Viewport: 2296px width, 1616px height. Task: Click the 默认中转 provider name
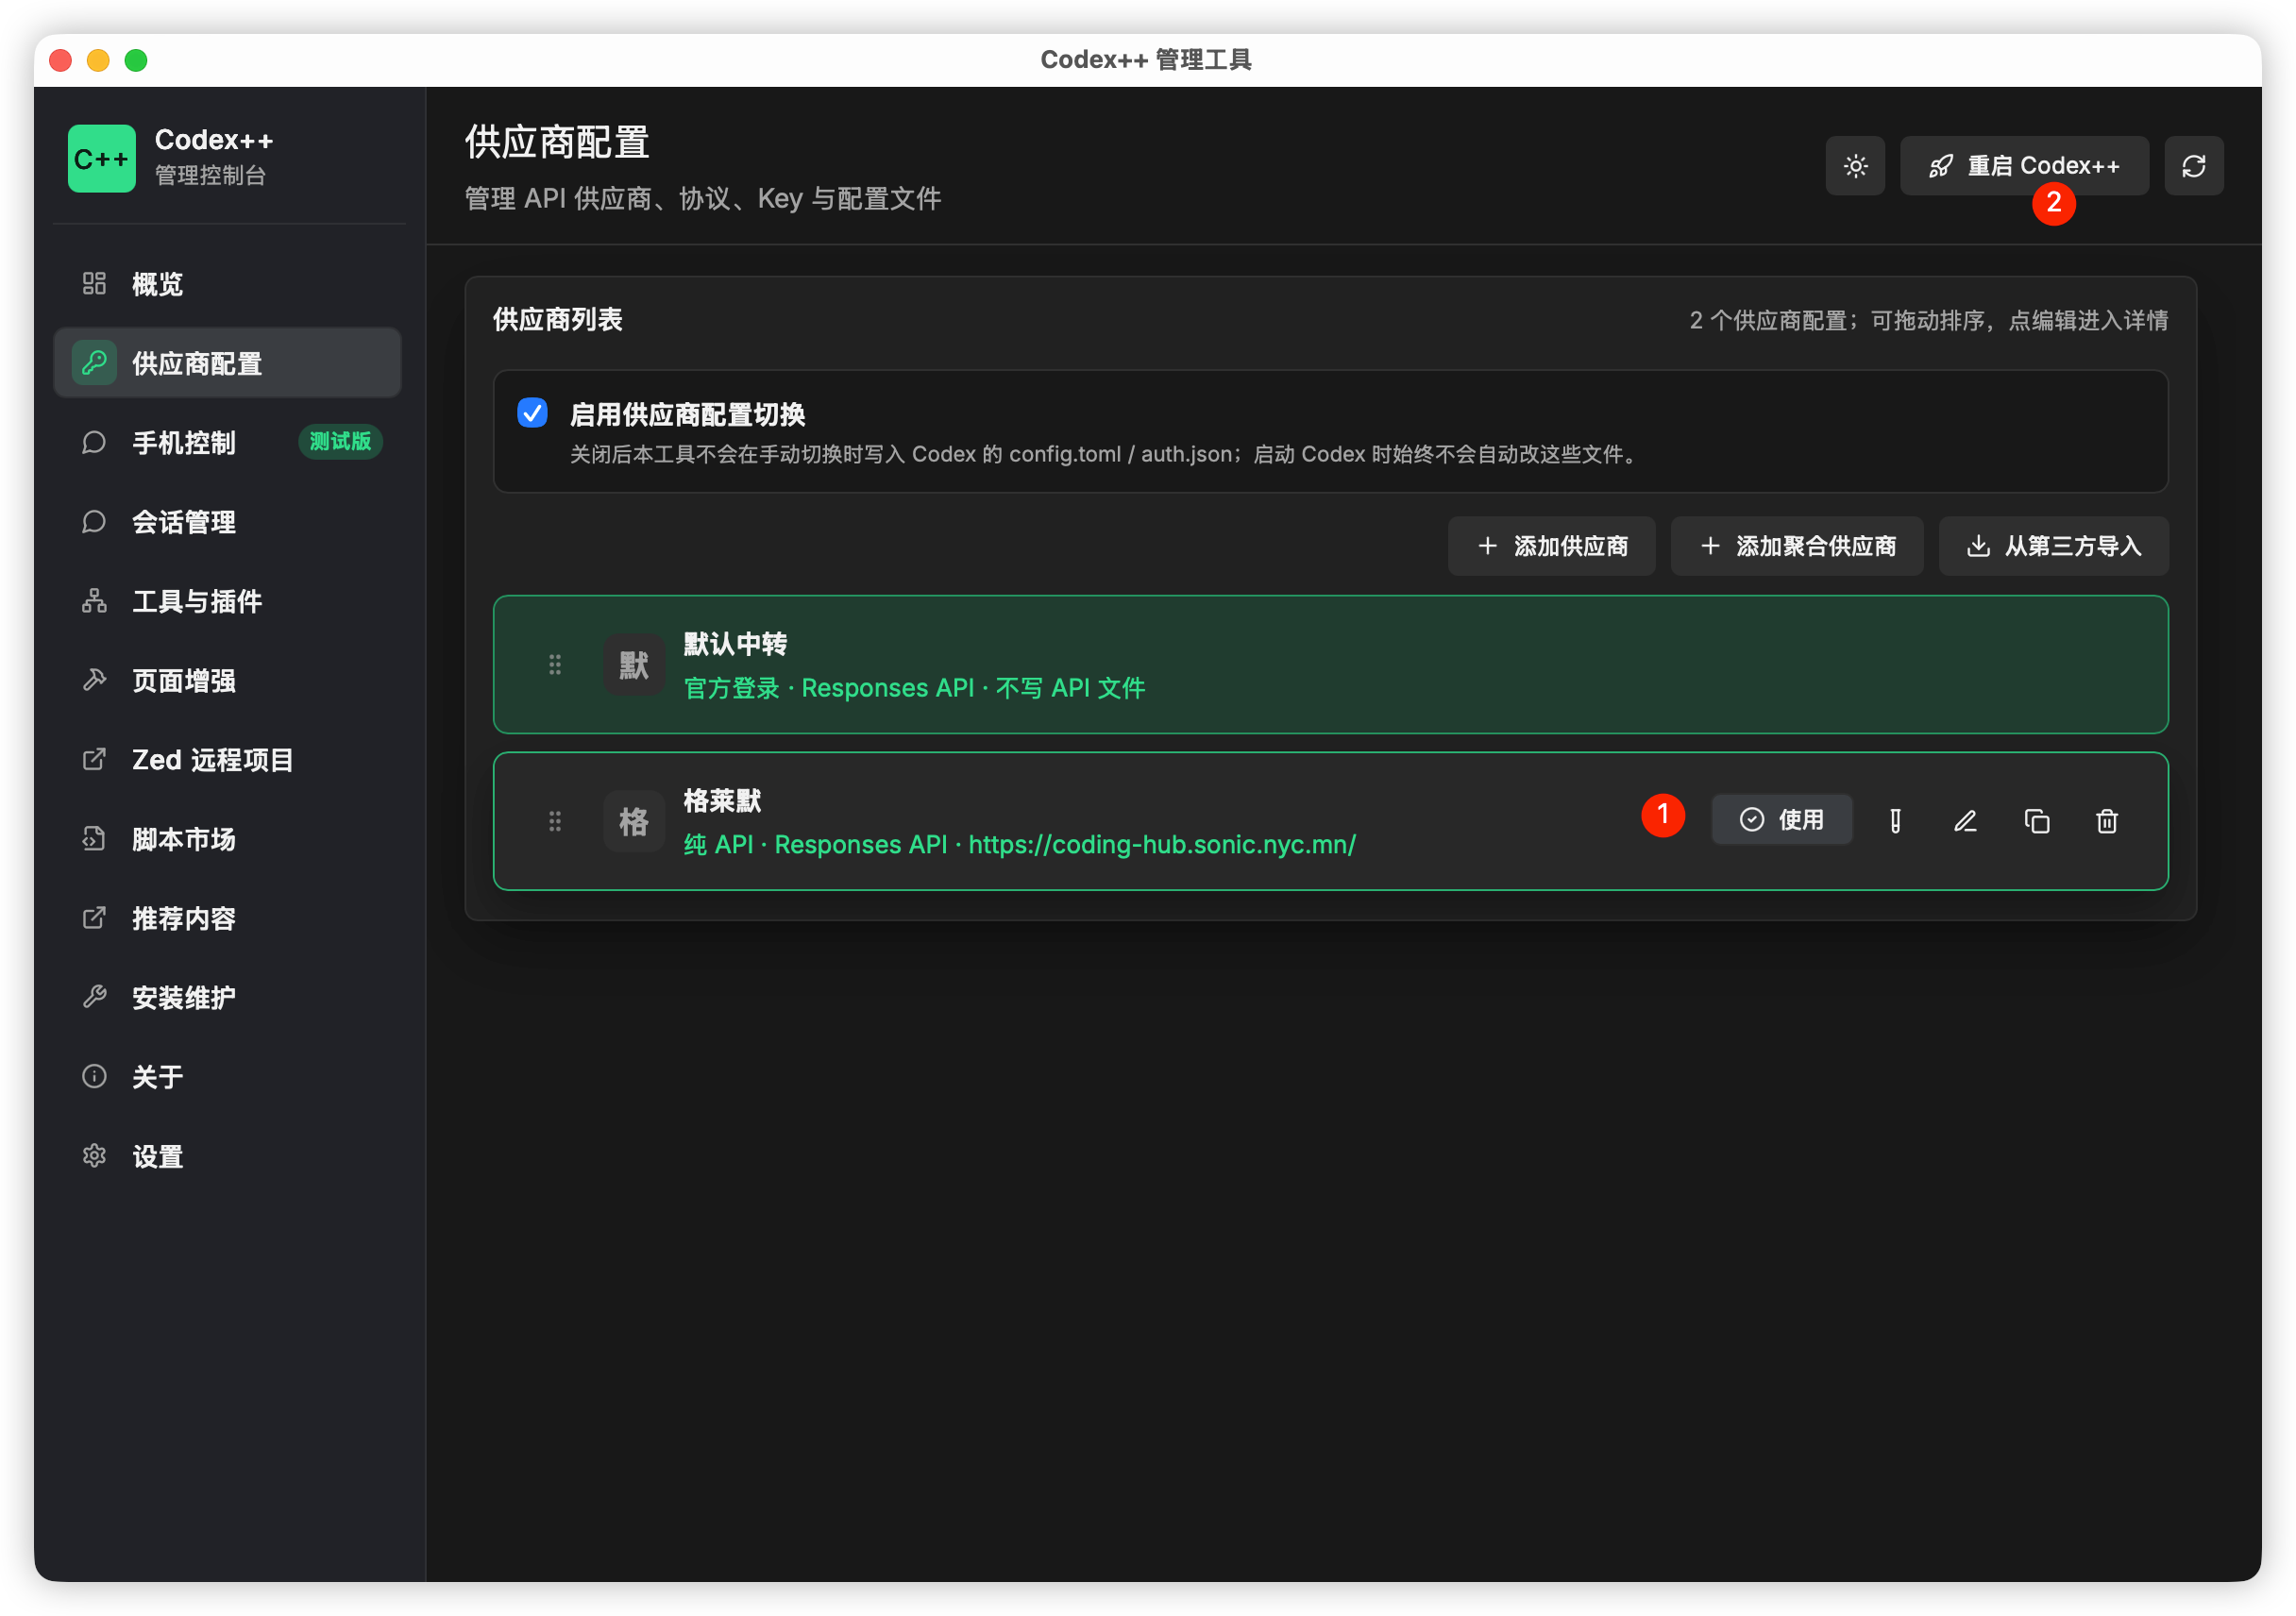pos(735,644)
